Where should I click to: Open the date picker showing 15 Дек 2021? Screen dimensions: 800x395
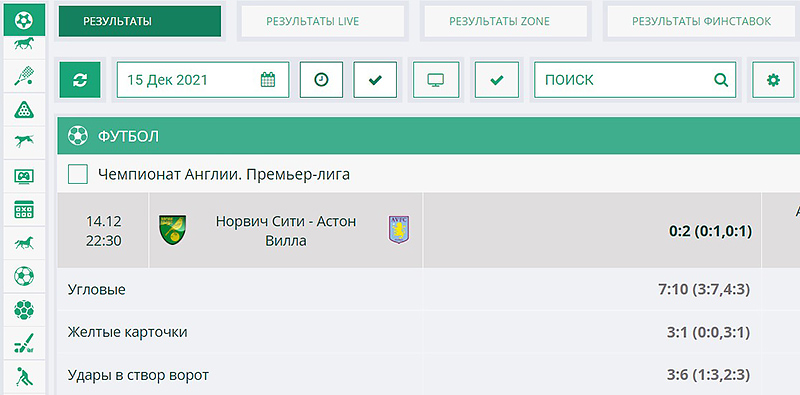pos(203,80)
